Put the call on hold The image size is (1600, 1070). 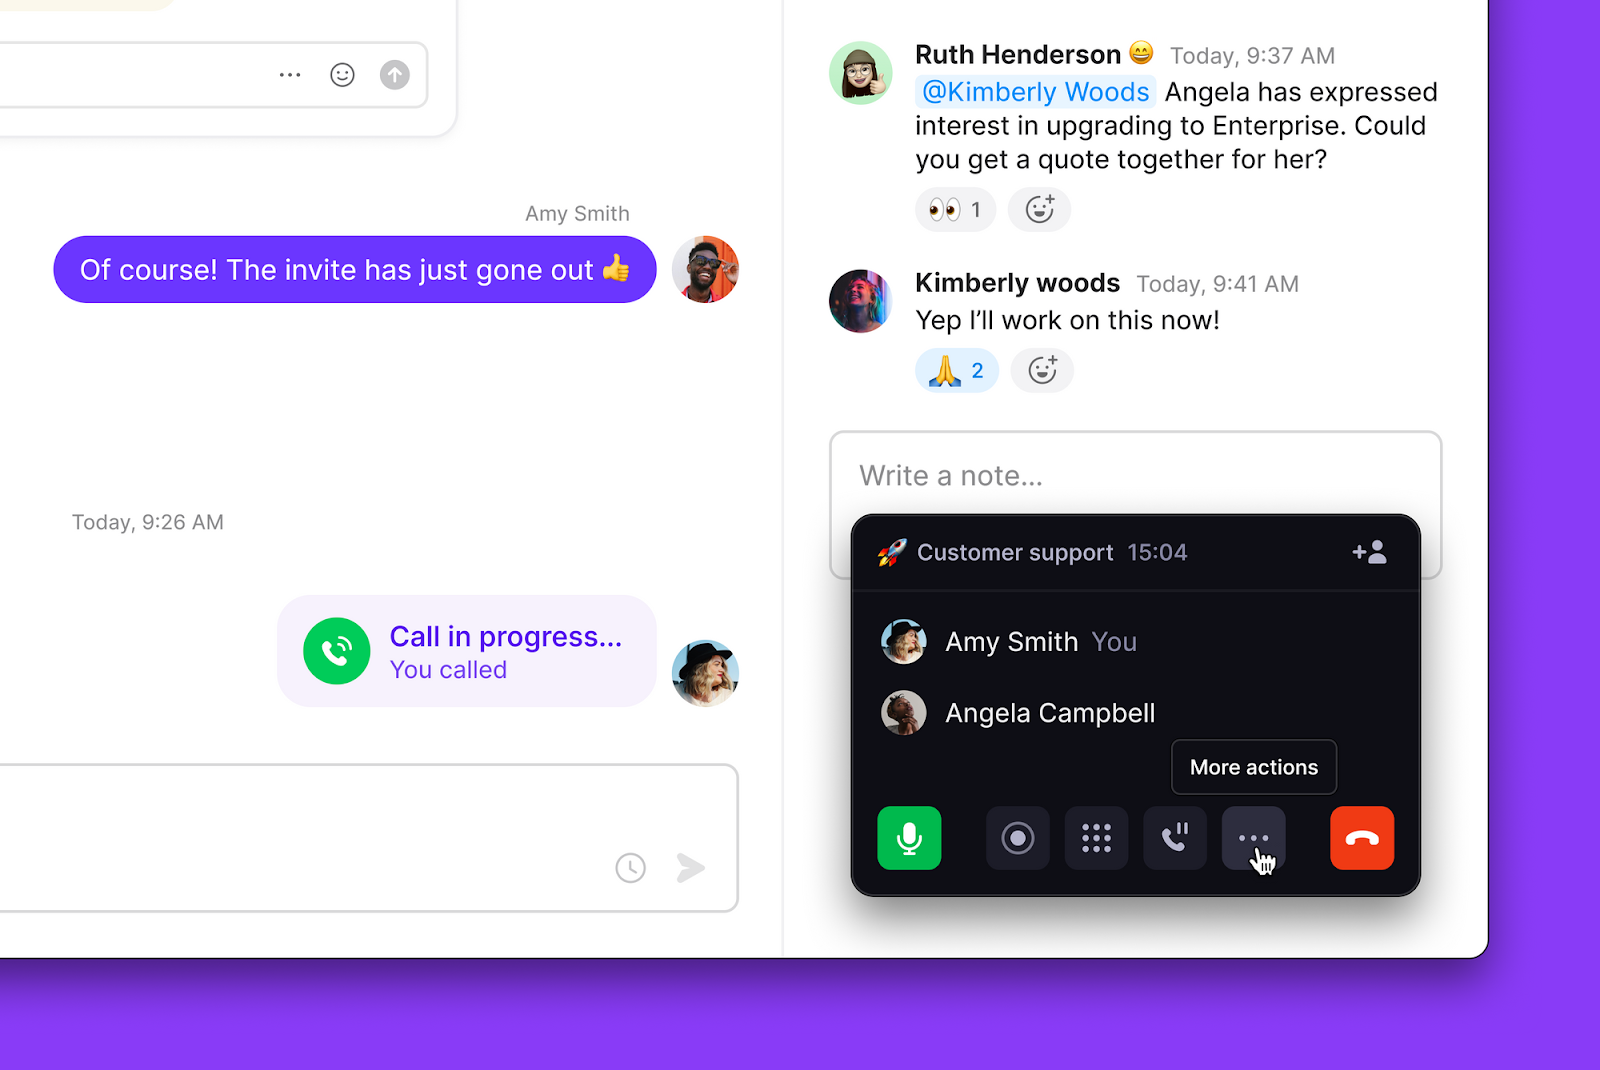click(1175, 838)
